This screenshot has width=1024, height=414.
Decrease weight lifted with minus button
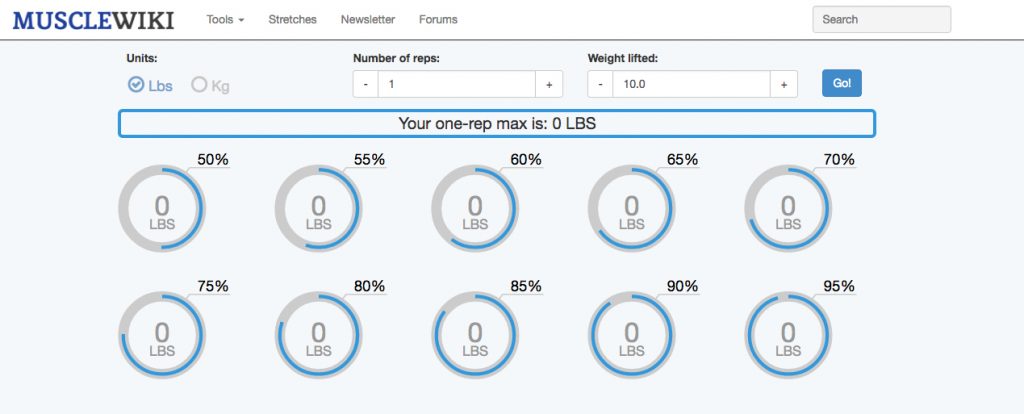(x=600, y=84)
